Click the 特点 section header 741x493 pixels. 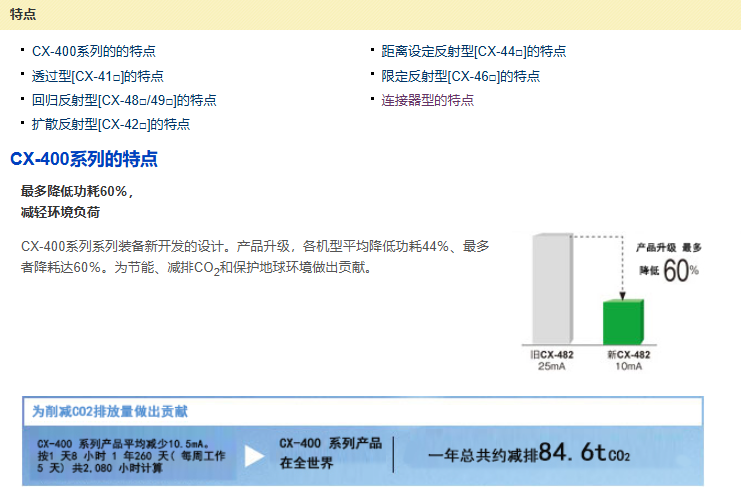[x=23, y=14]
